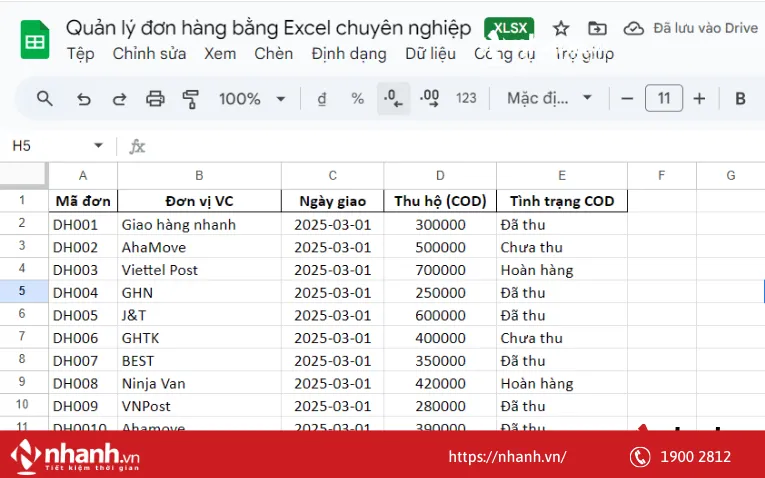Format as Vietnamese dong currency
Viewport: 765px width, 478px height.
click(321, 98)
